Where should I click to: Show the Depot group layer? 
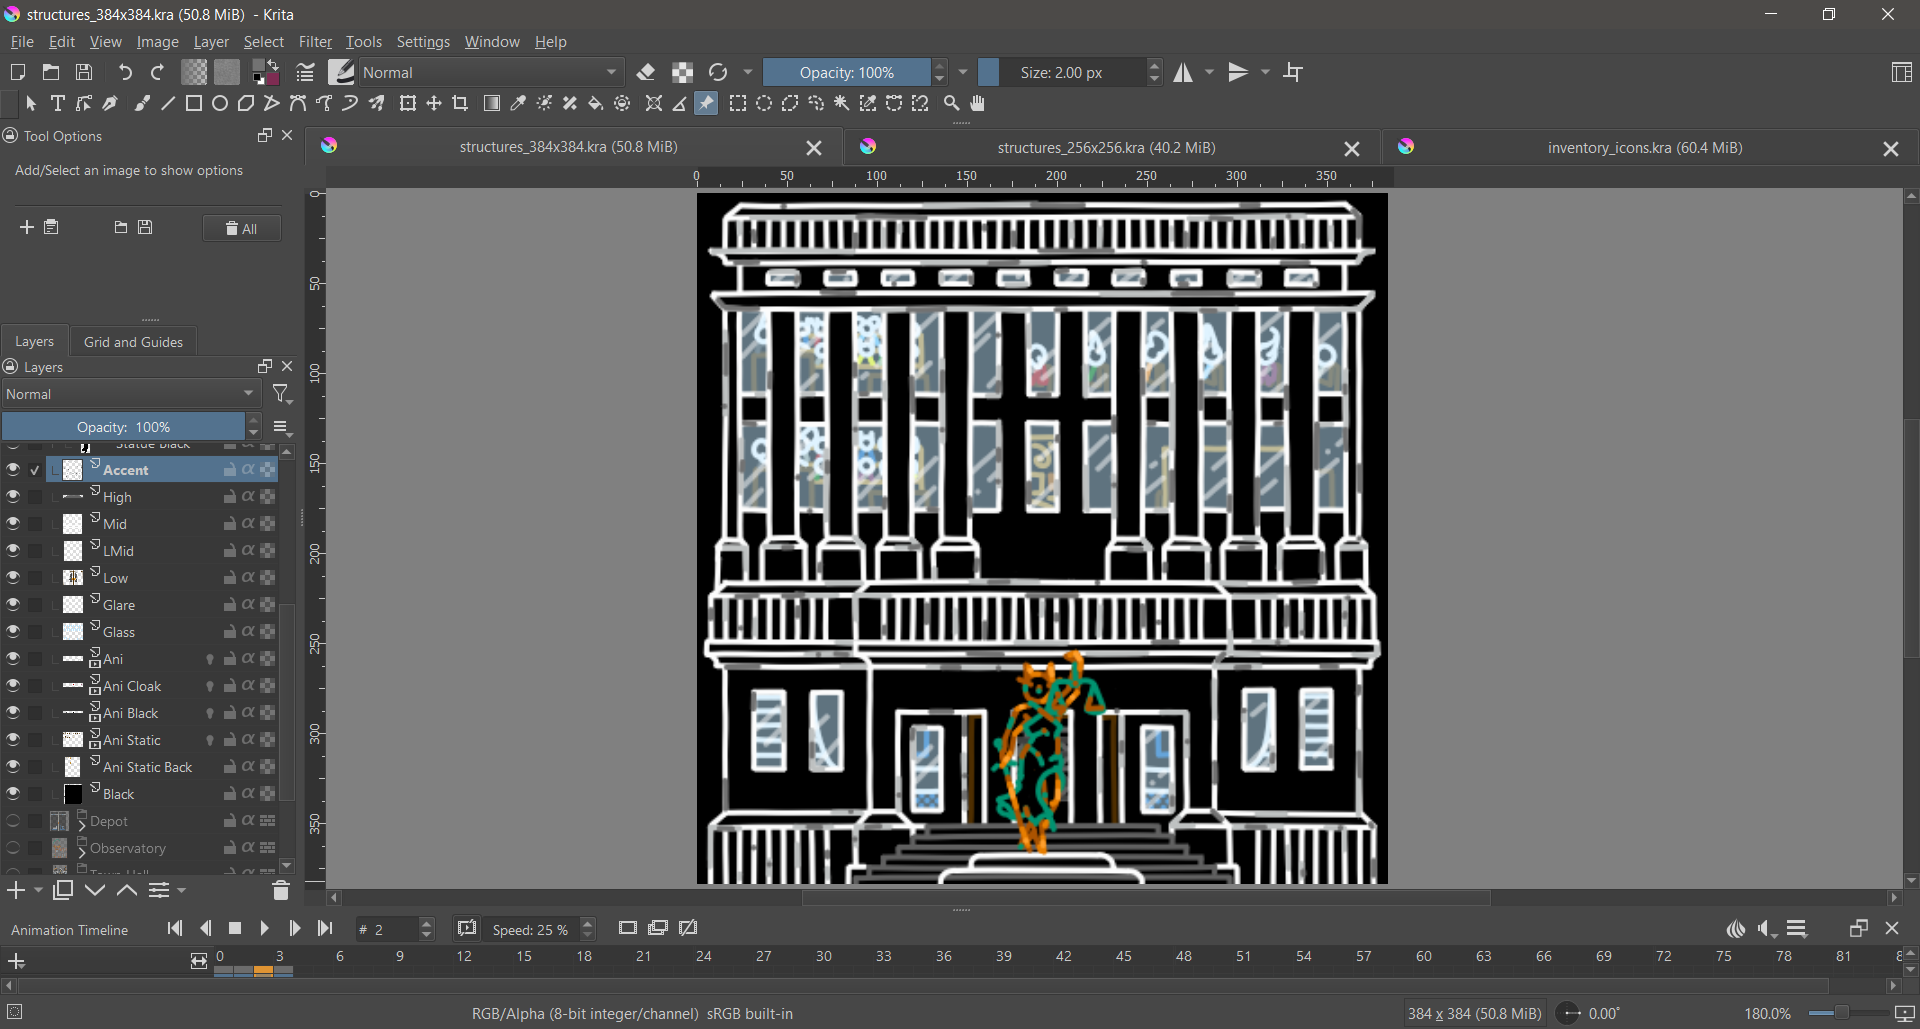tap(13, 821)
